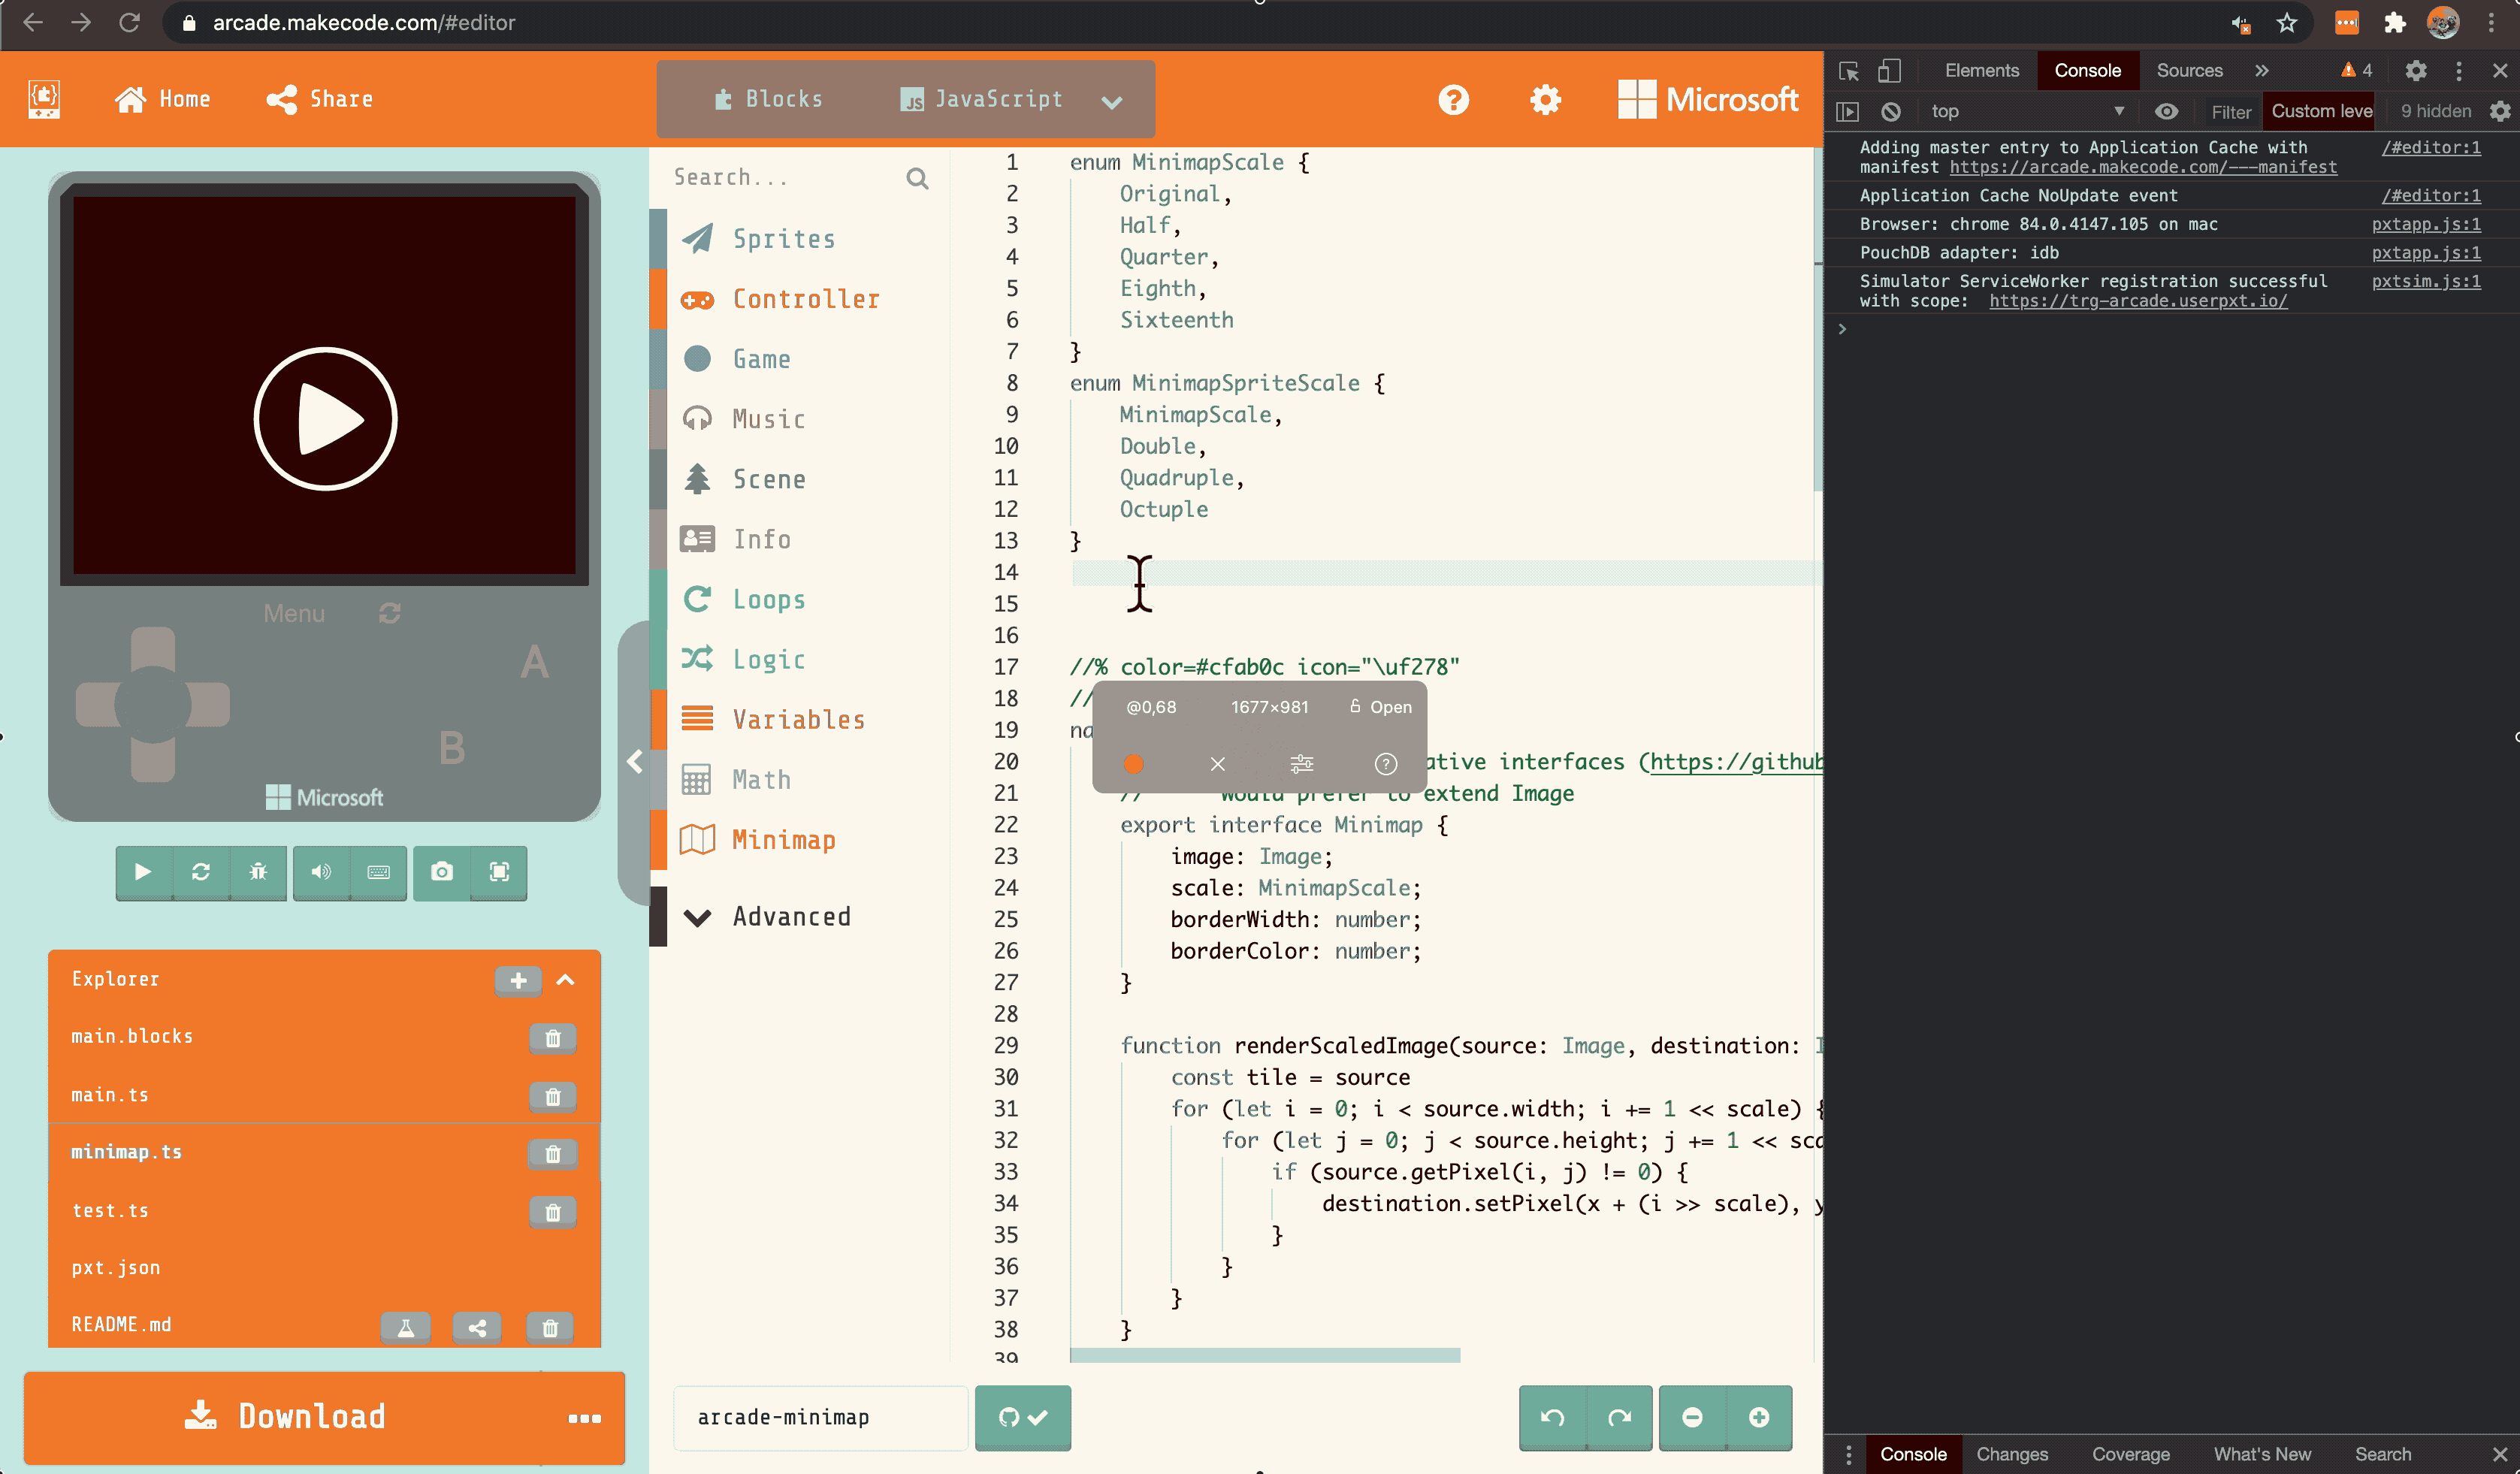Take a simulator screenshot with the camera icon
The width and height of the screenshot is (2520, 1474).
442,872
